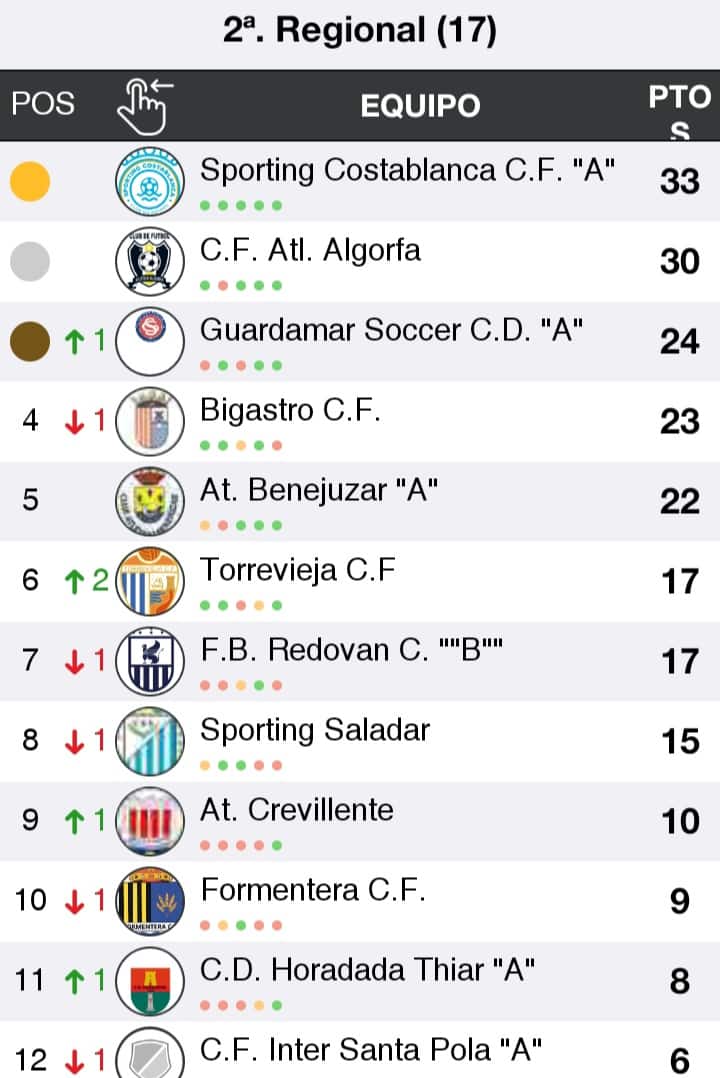Image resolution: width=720 pixels, height=1078 pixels.
Task: Open At. Benejuzar "A" crest icon
Action: click(x=150, y=501)
